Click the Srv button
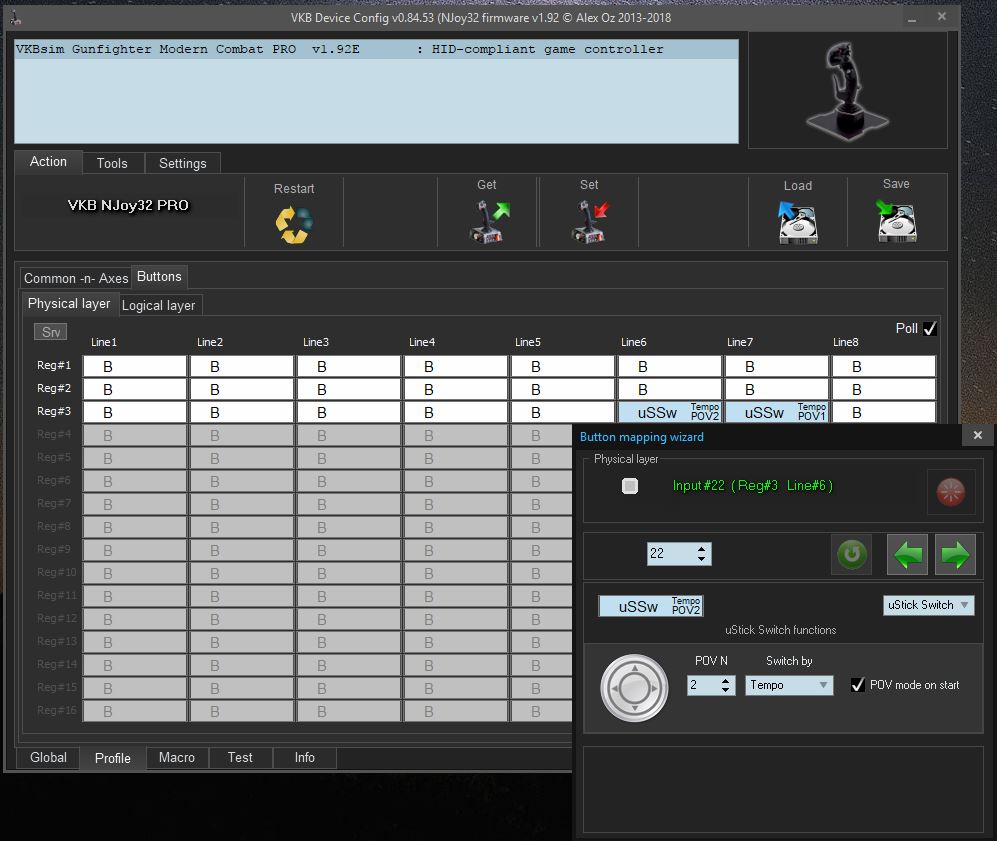Viewport: 997px width, 841px height. click(x=51, y=332)
